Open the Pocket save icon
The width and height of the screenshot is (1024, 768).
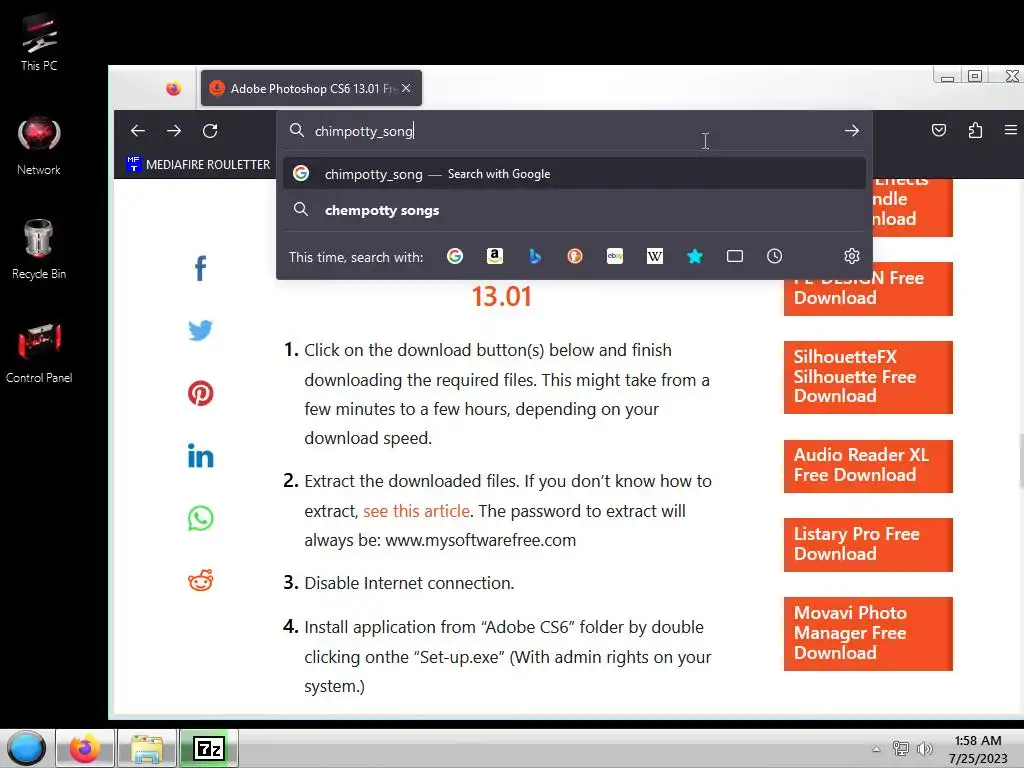(x=938, y=131)
